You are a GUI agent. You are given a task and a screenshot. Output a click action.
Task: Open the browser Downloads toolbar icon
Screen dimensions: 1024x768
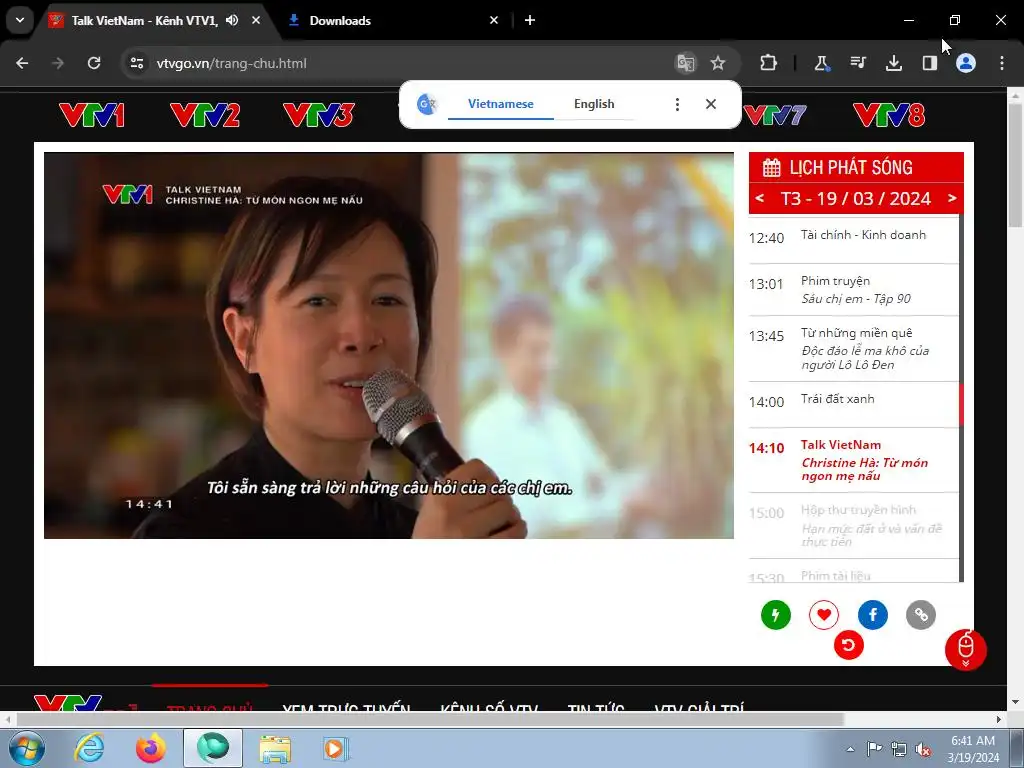(x=893, y=63)
